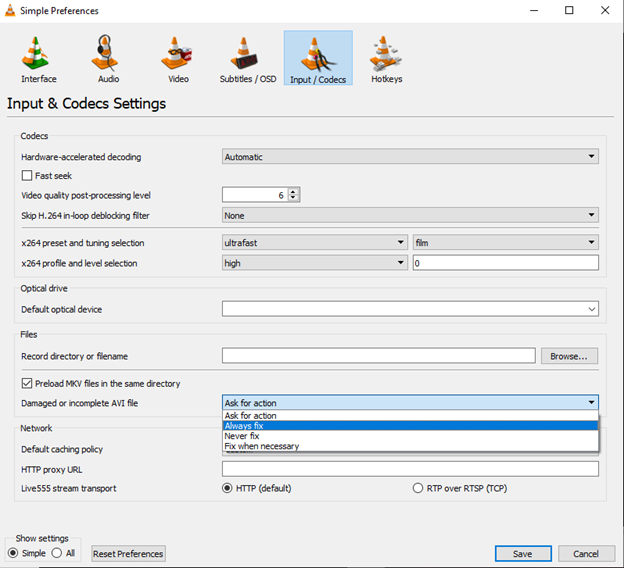Screen dimensions: 624x568
Task: Choose Simple show settings radio
Action: 13,553
